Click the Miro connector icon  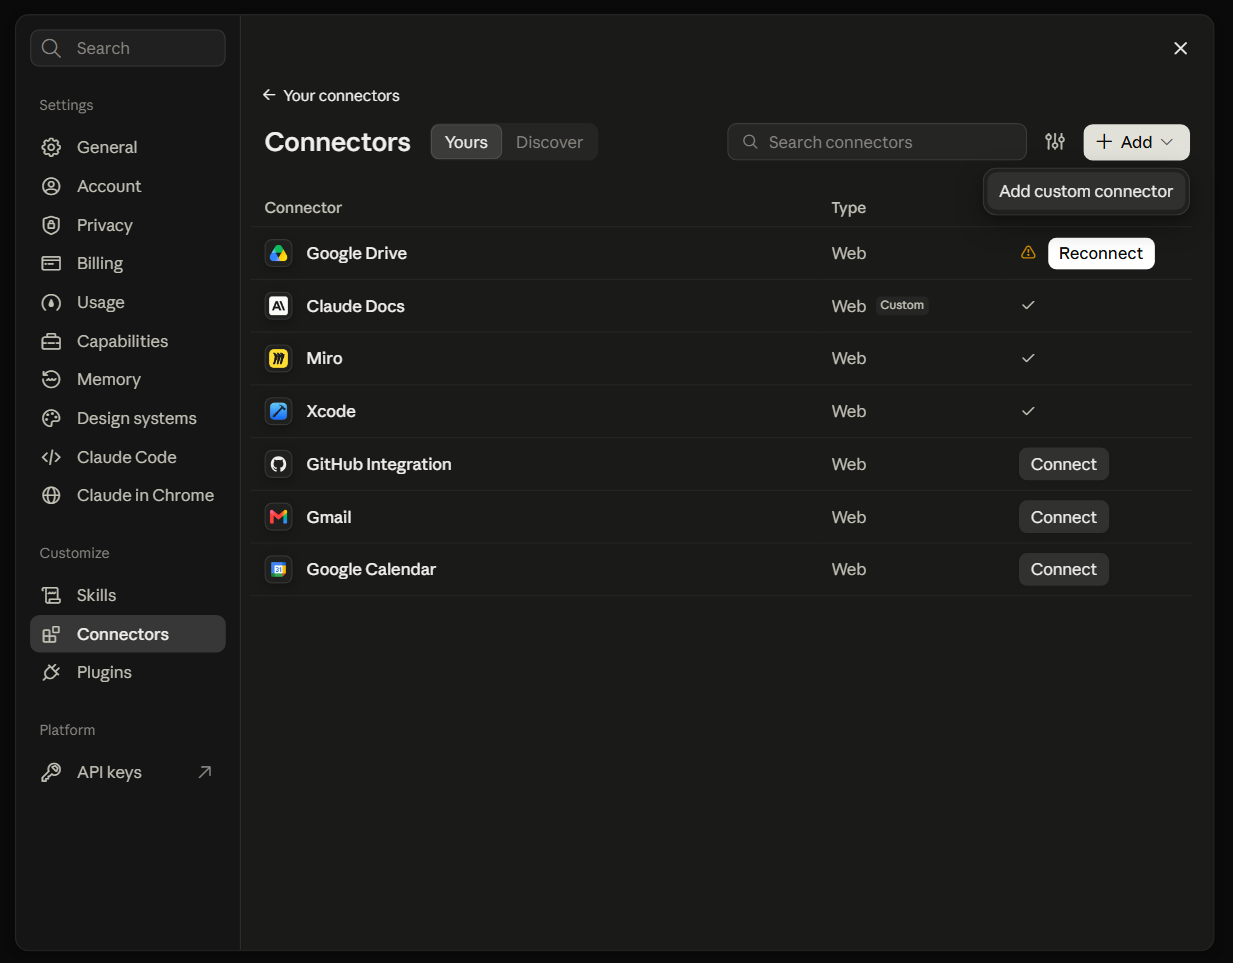(279, 358)
